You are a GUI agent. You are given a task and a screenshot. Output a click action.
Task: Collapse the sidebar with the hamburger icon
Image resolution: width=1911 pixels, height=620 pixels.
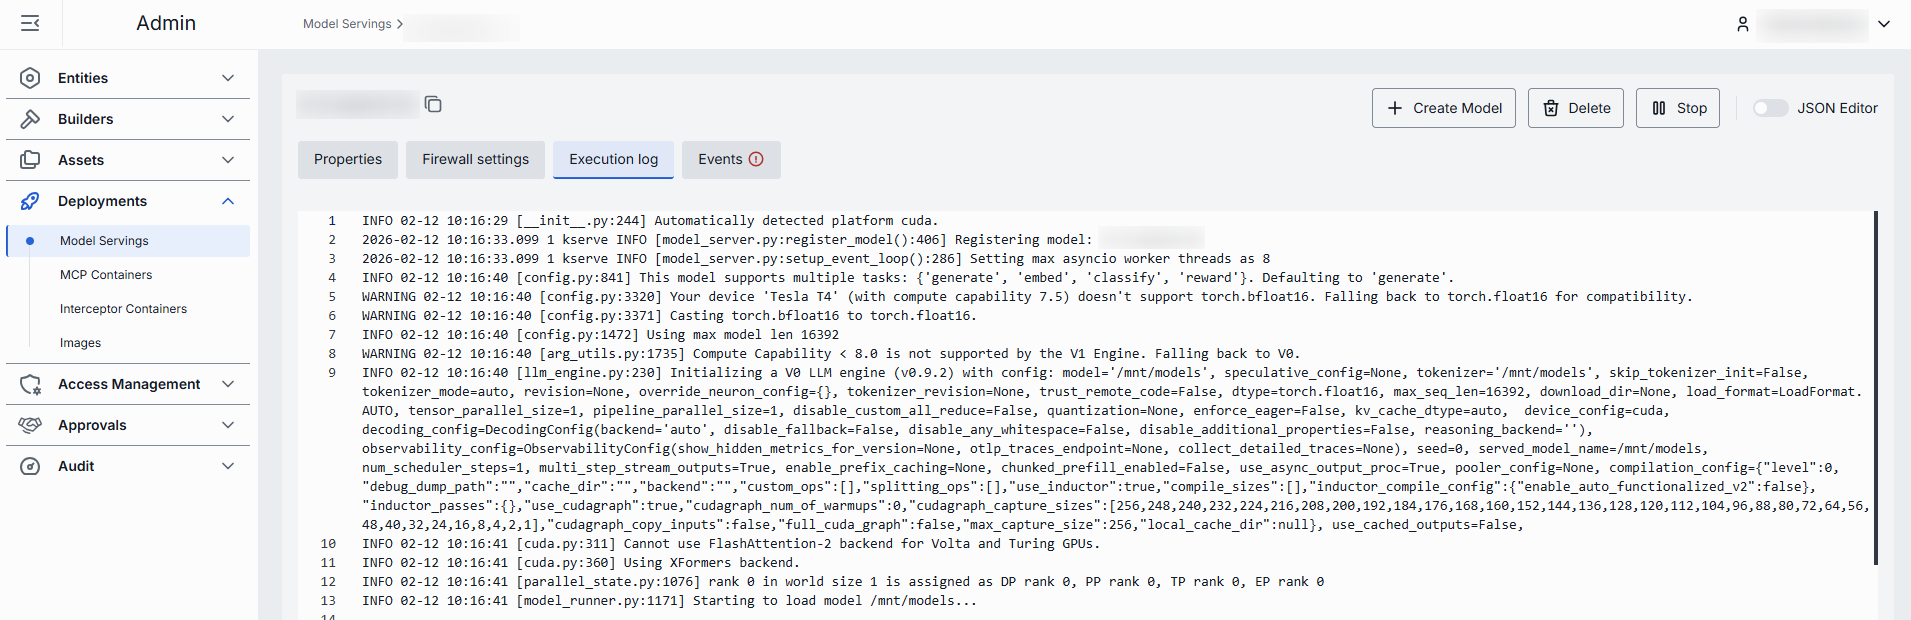point(30,23)
